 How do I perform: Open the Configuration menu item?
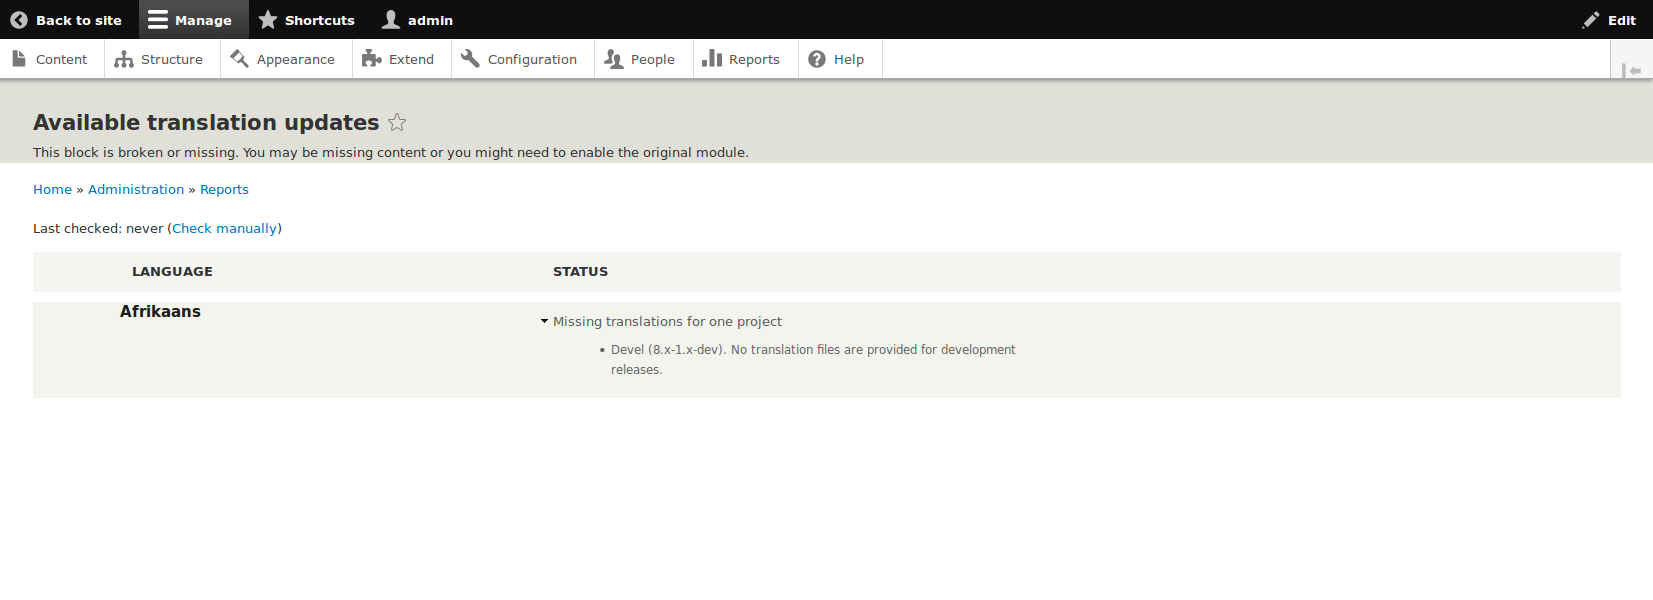pos(521,59)
